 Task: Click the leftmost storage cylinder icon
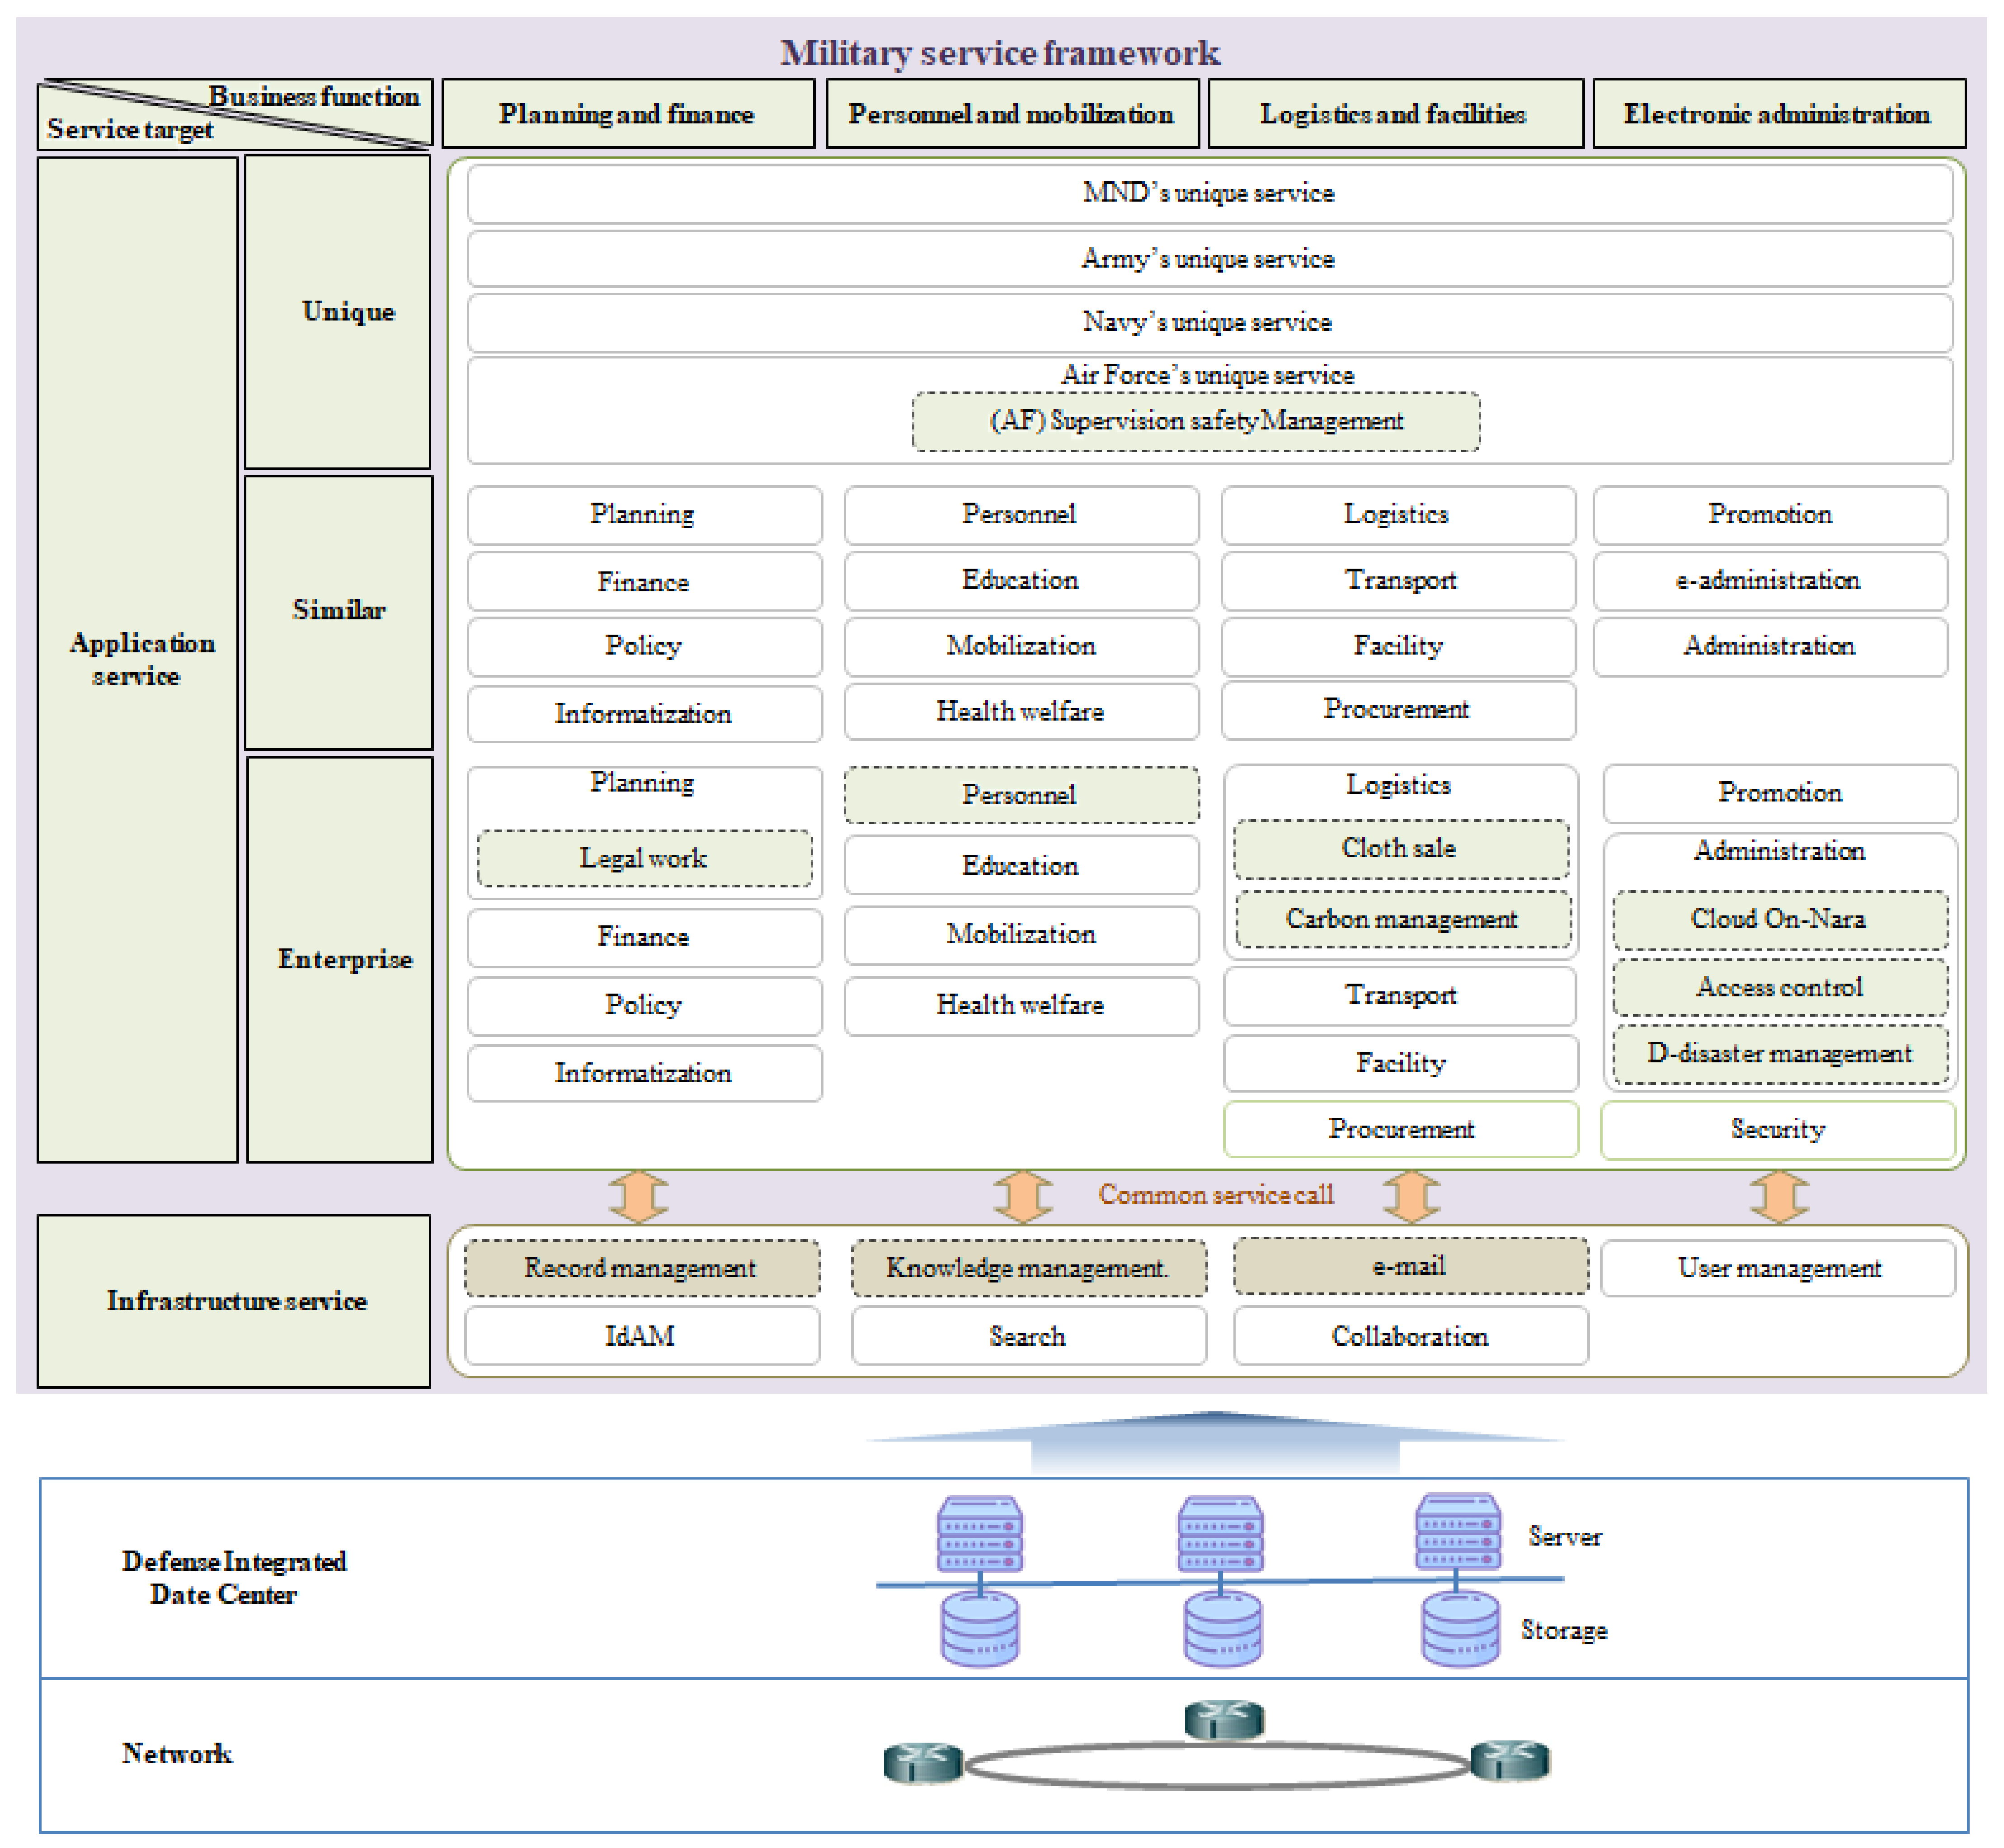pos(979,1629)
